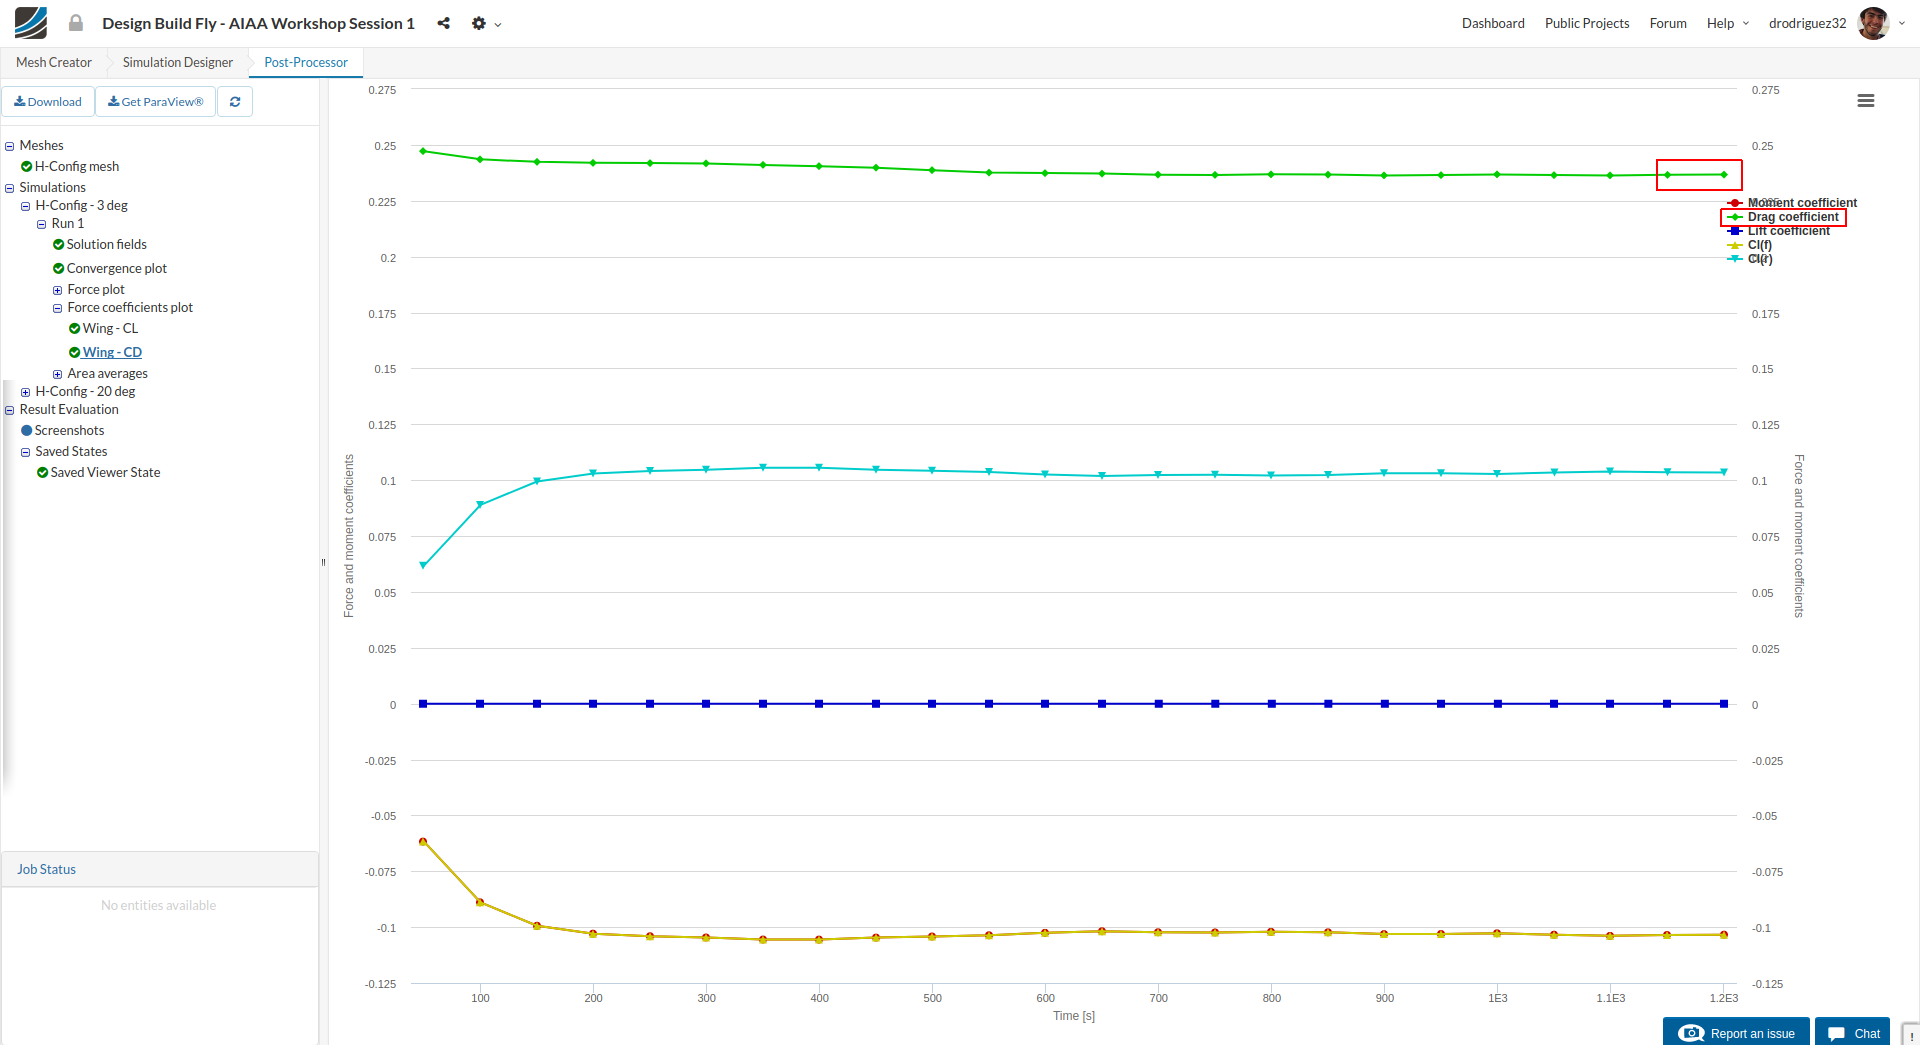The image size is (1920, 1045).
Task: Open the Help dropdown menu
Action: [1728, 23]
